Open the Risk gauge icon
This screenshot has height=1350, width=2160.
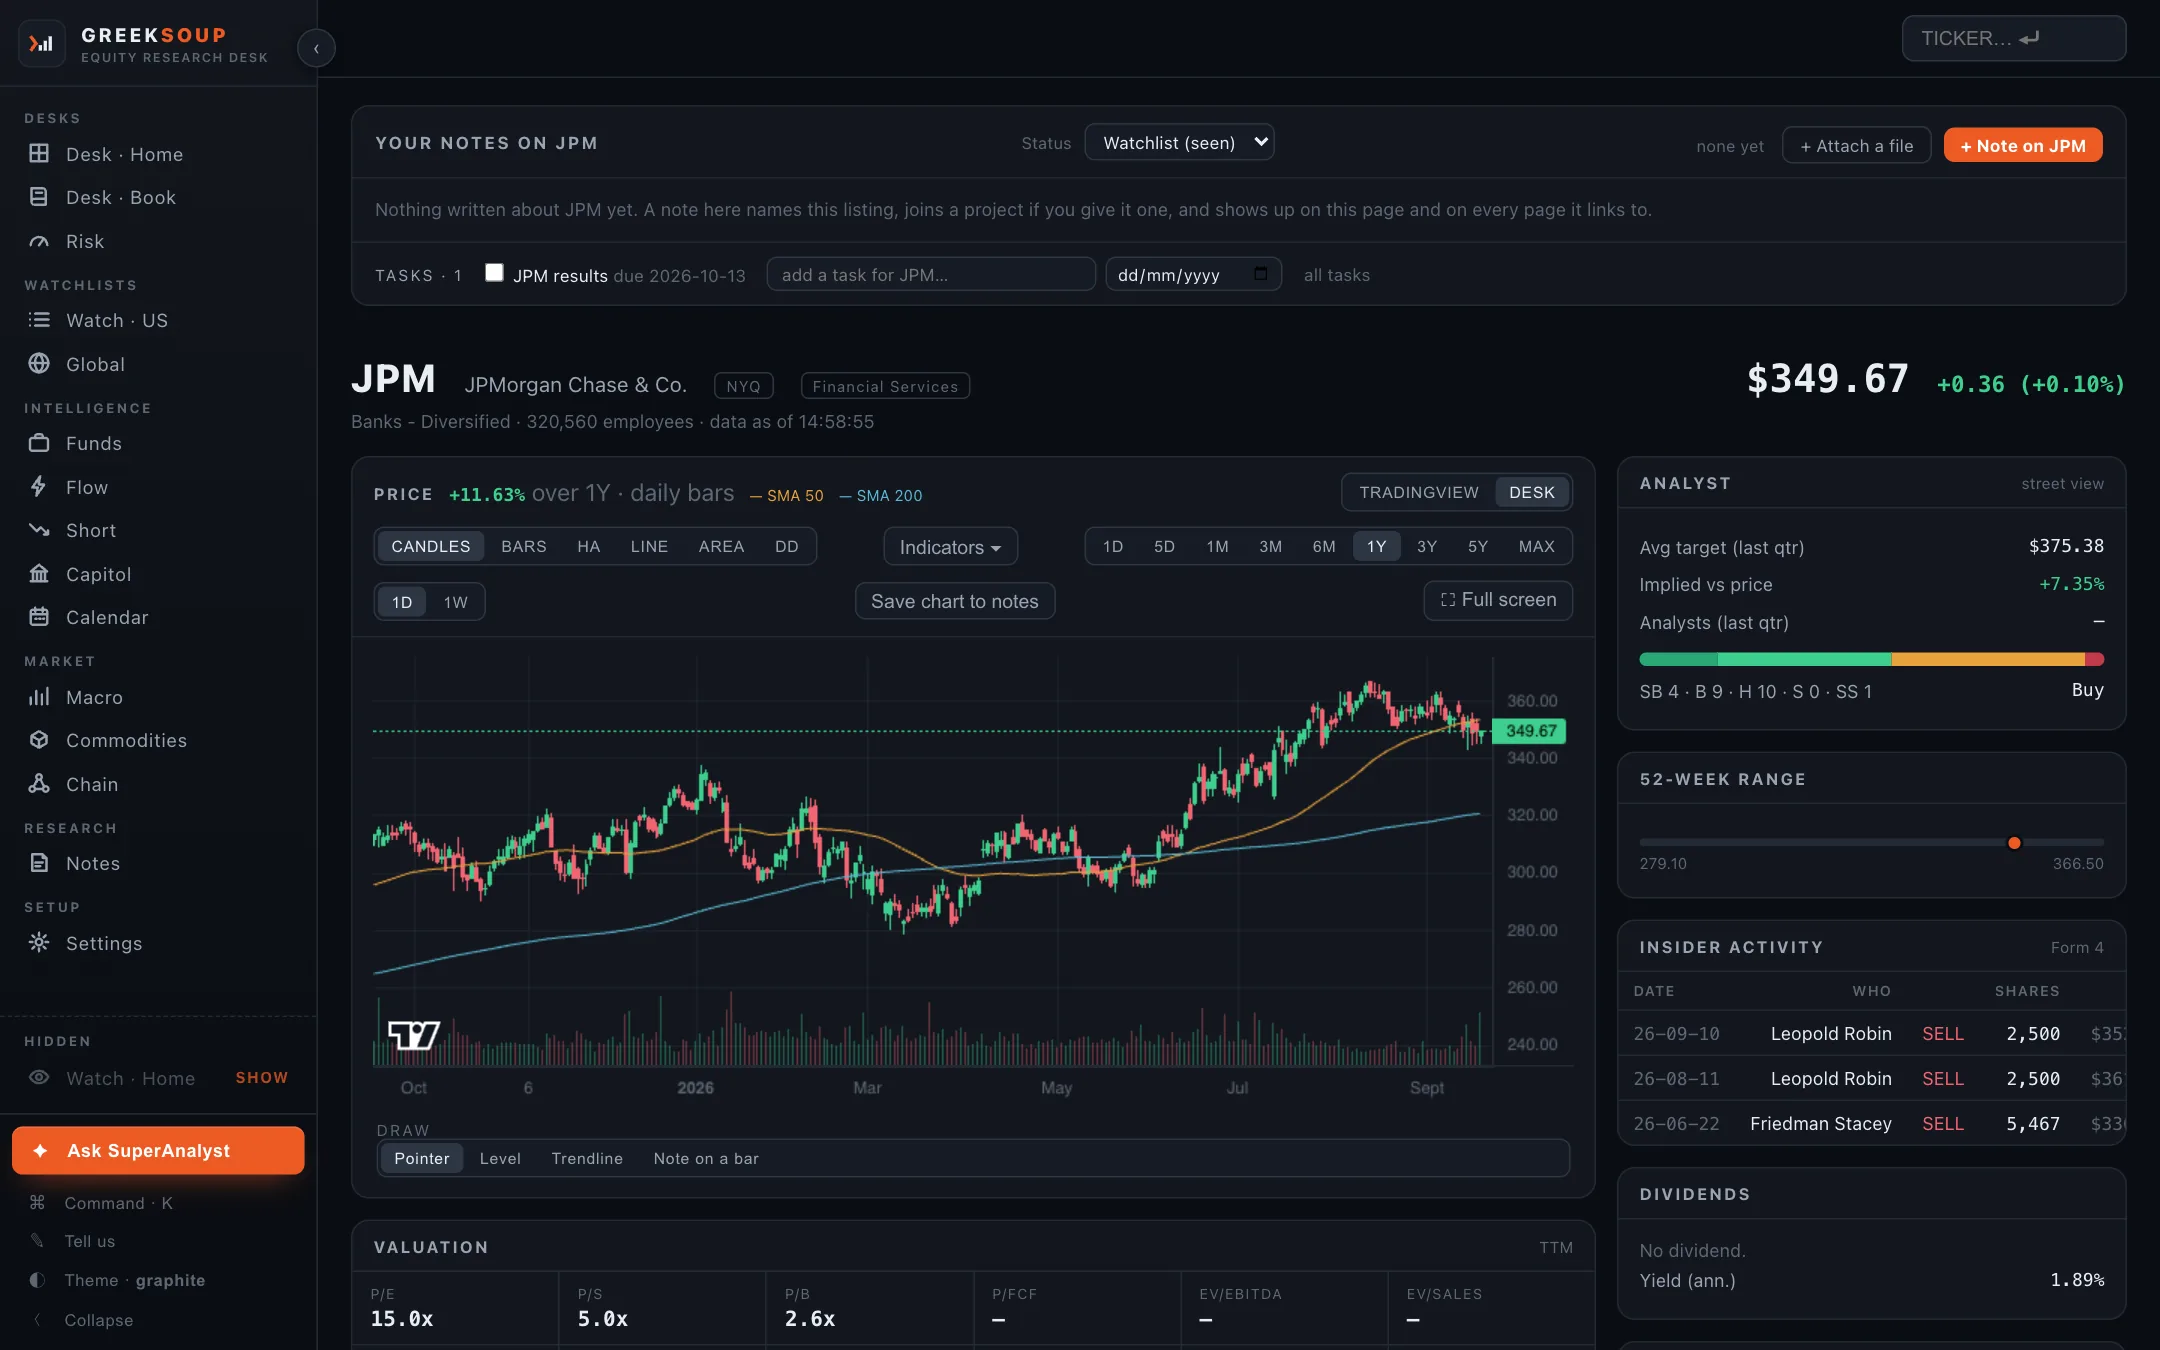[x=39, y=241]
